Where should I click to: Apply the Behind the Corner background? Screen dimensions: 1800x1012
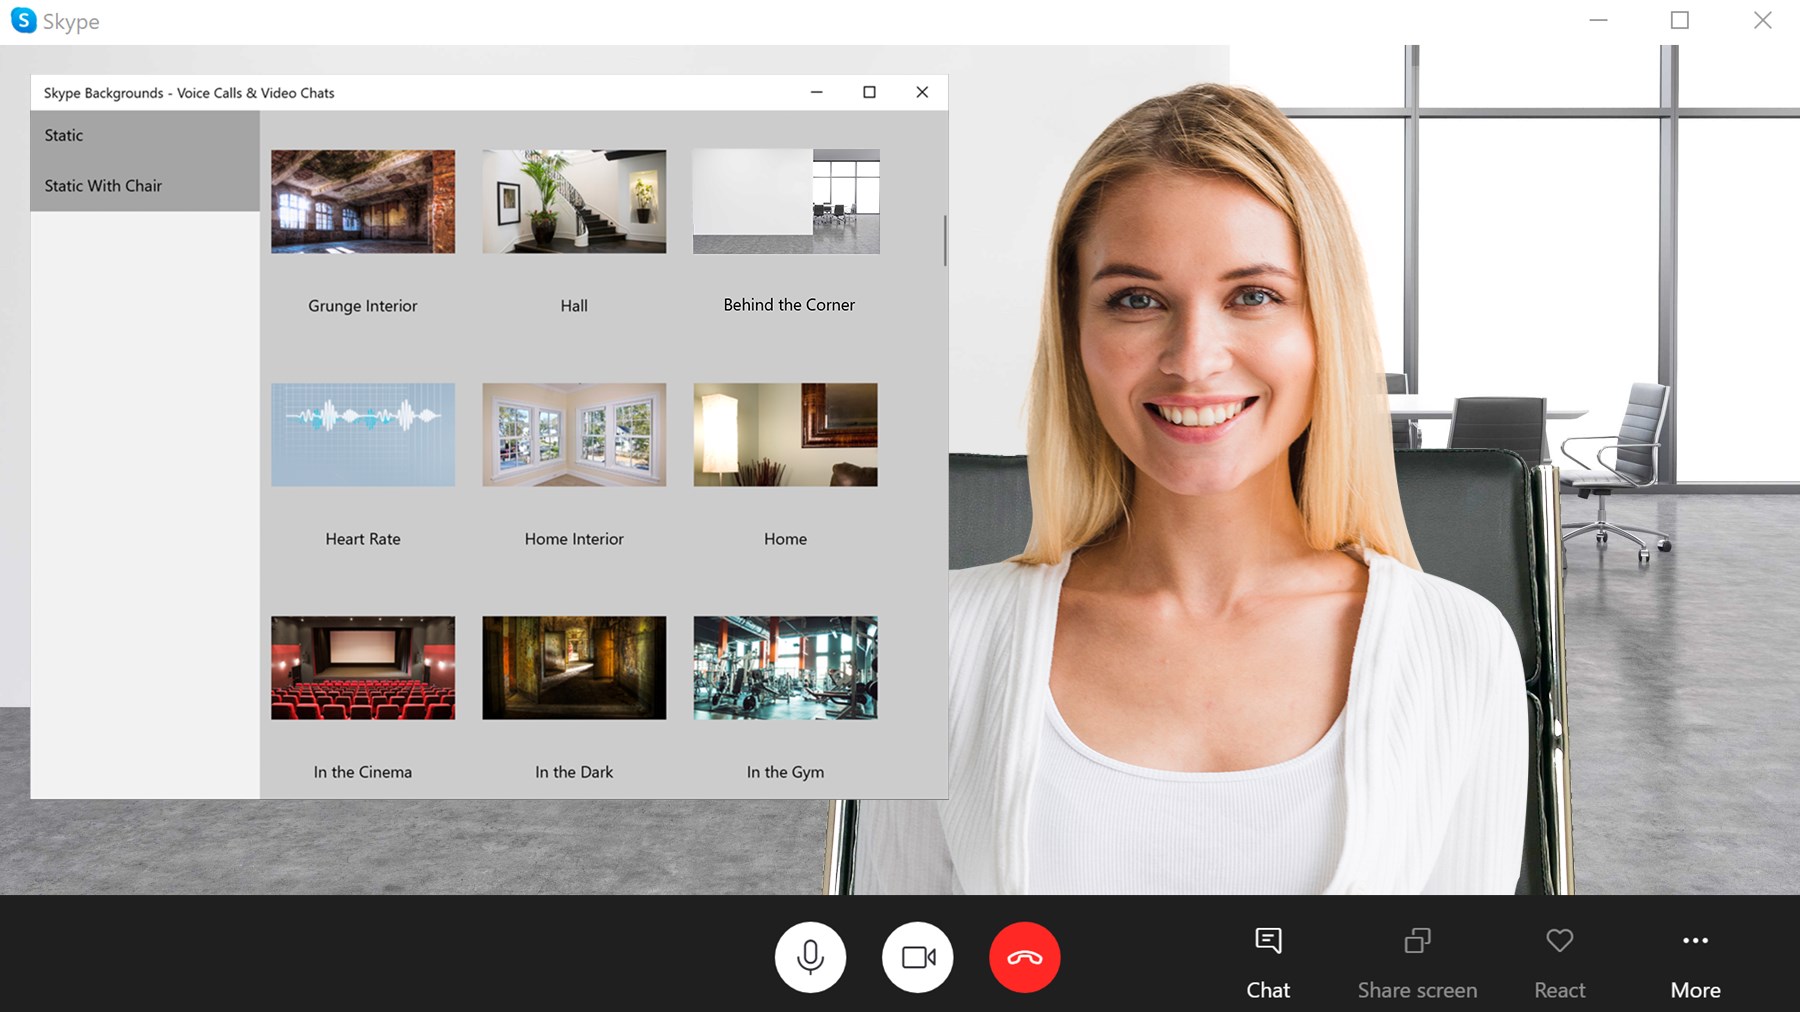786,202
